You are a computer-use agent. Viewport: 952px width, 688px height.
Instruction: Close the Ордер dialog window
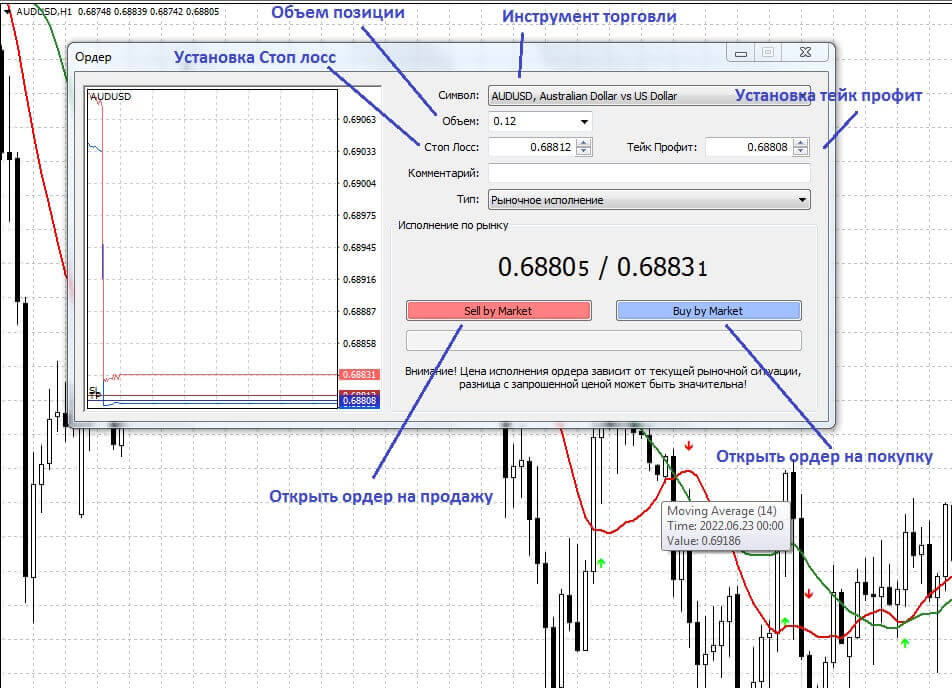pos(807,53)
